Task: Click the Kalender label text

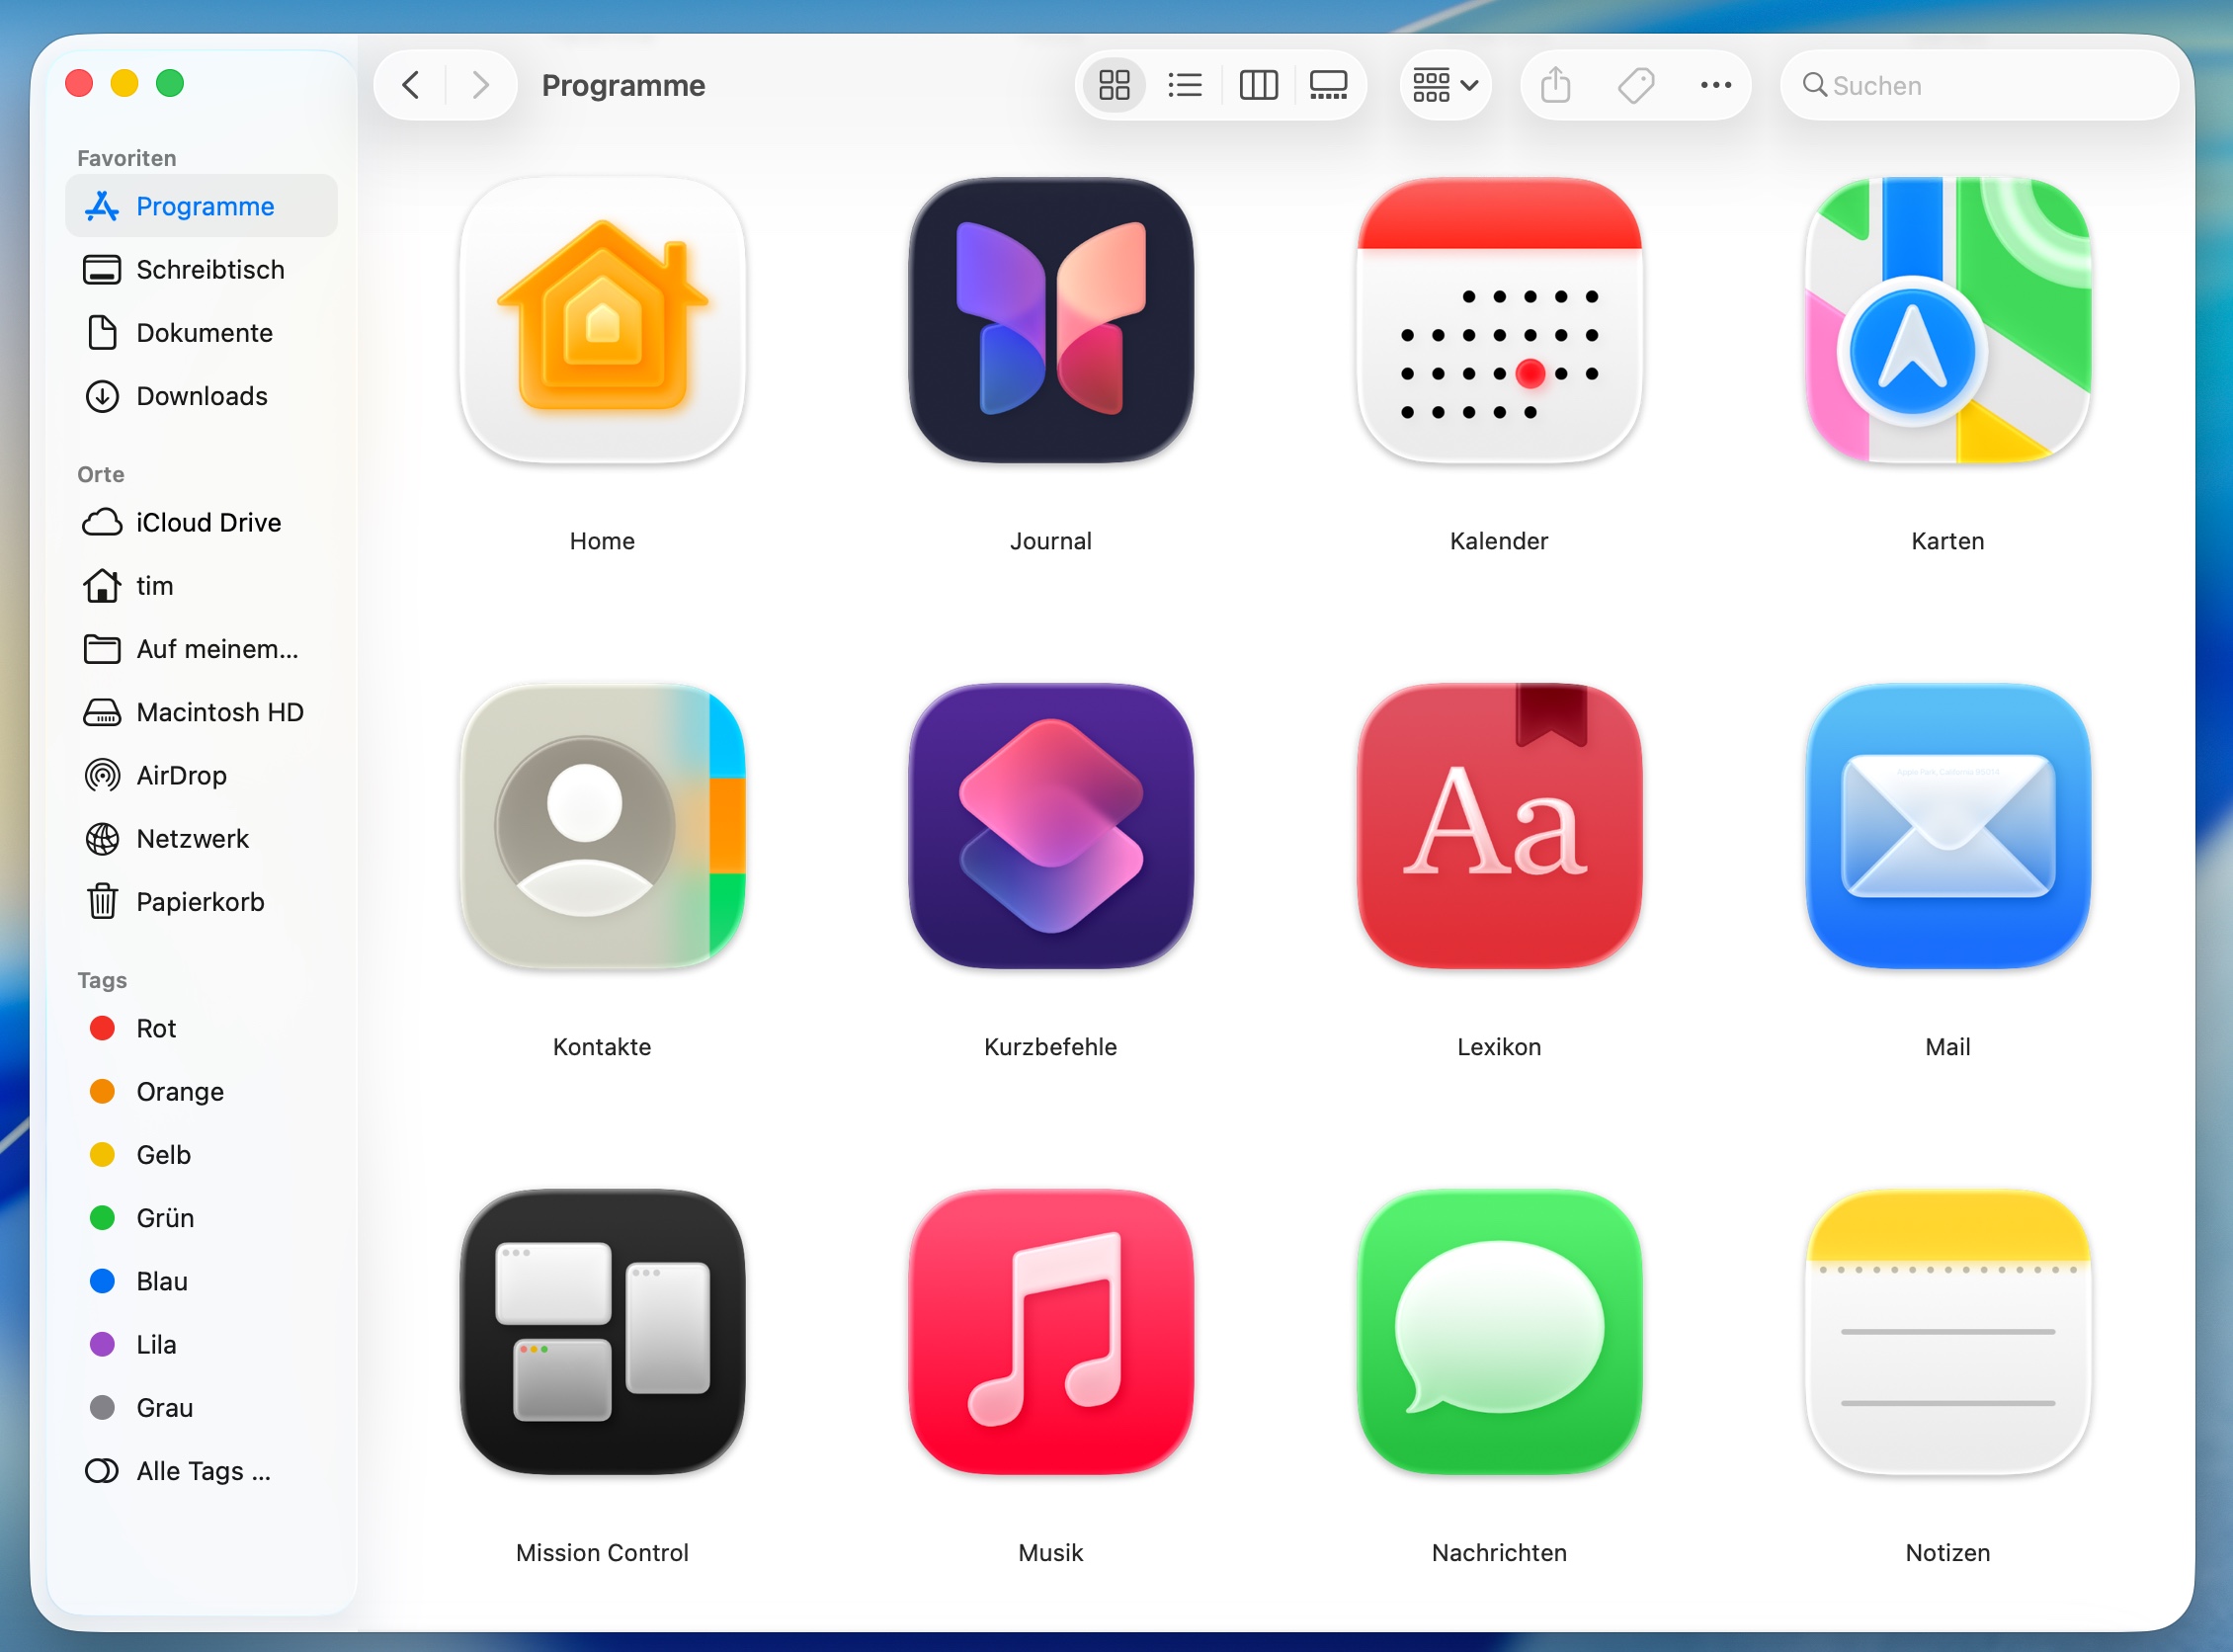Action: tap(1499, 541)
